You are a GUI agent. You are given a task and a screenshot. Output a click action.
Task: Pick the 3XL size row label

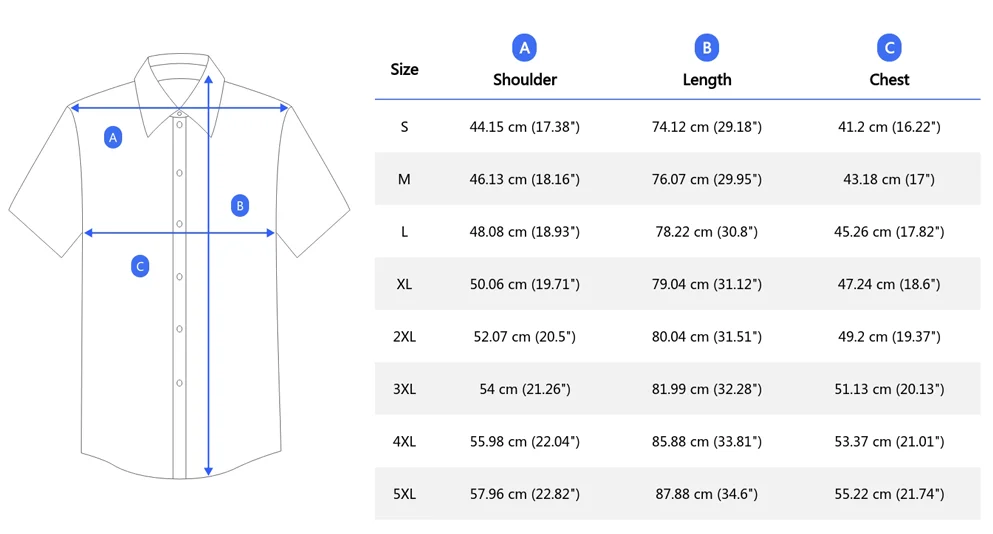[x=404, y=389]
